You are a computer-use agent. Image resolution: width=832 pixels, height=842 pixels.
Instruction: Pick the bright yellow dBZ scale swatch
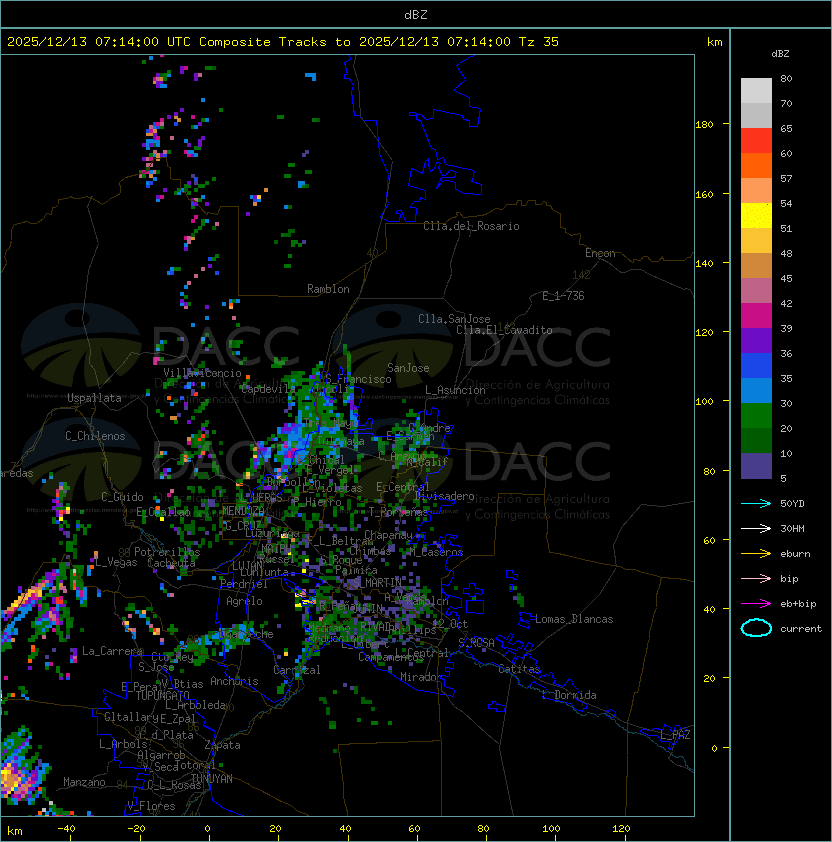tap(756, 216)
